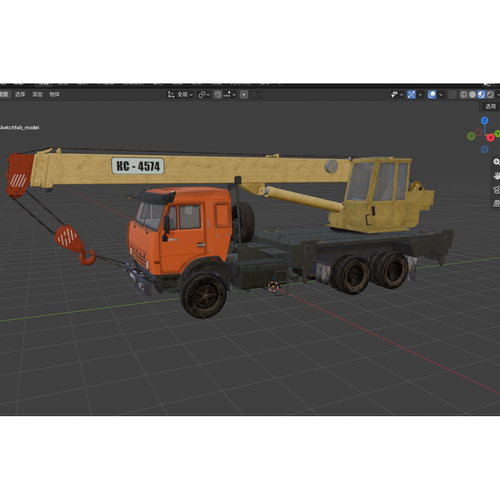Click the negative Y axis gizmo circle
Image resolution: width=500 pixels, height=500 pixels.
471,136
